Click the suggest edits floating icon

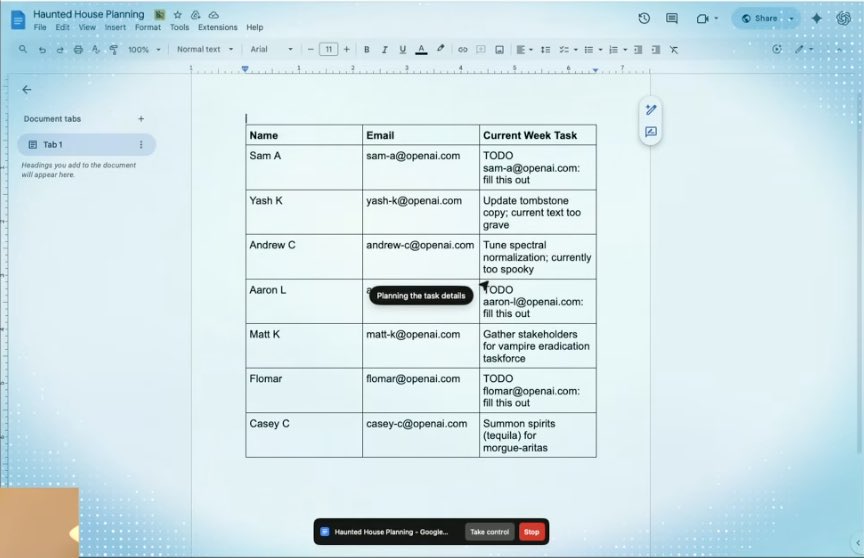[651, 110]
